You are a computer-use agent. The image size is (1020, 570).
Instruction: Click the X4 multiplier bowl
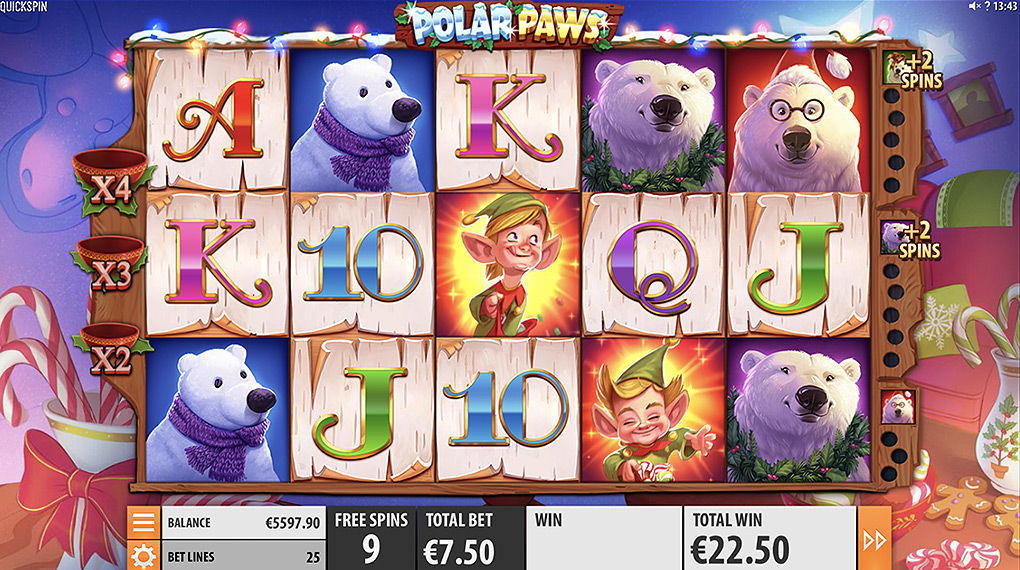click(x=111, y=182)
